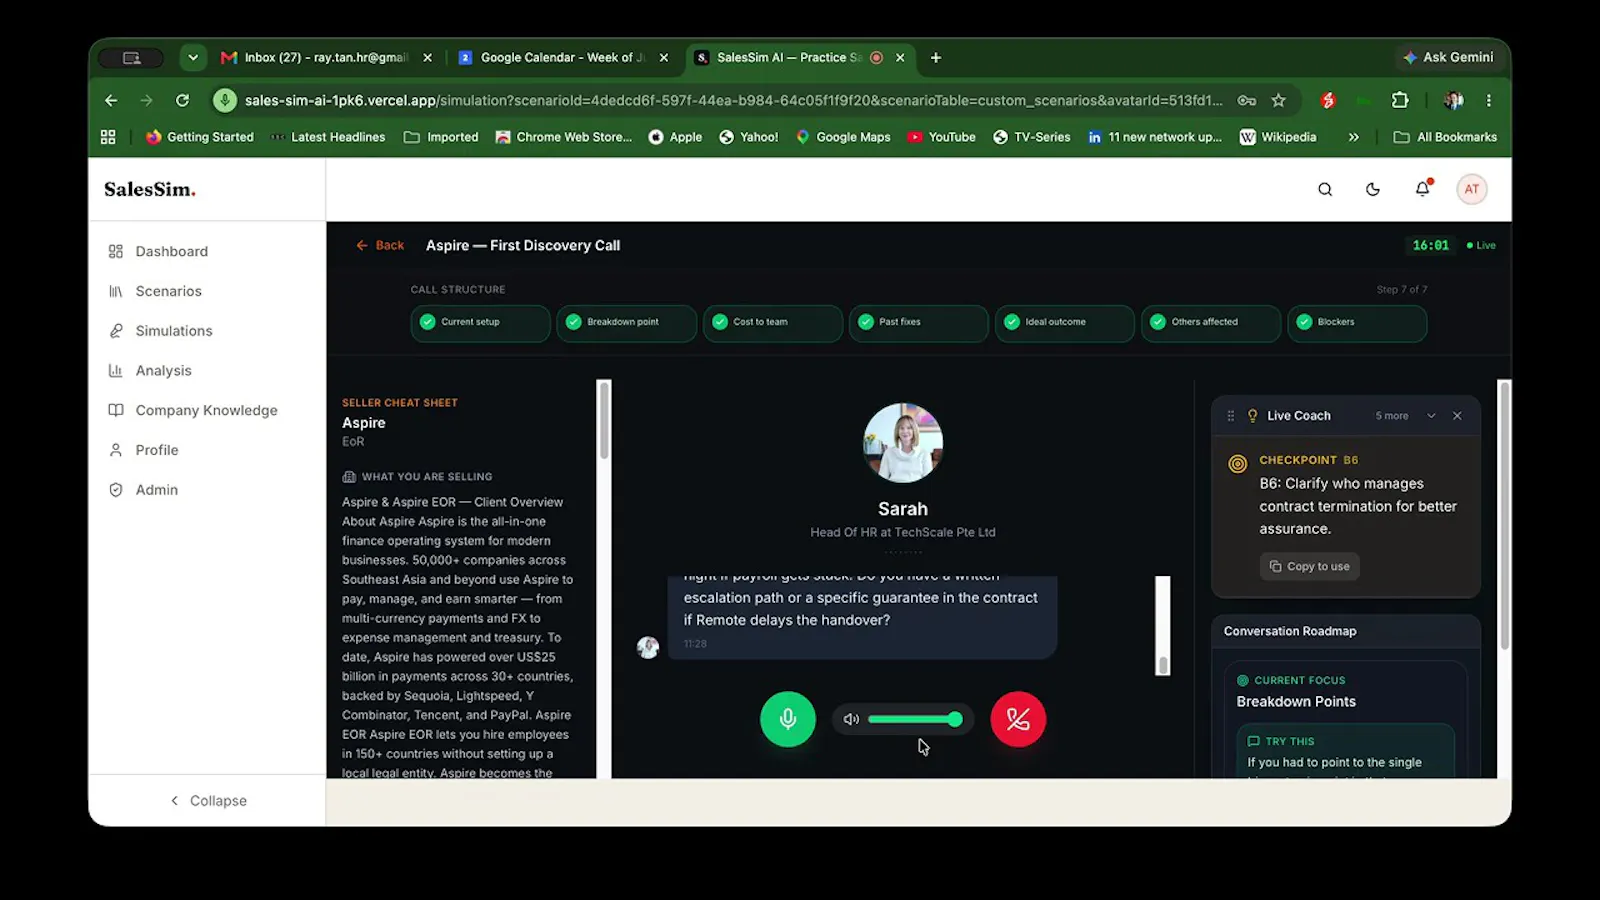Screen dimensions: 1600x900
Task: Open Getting Started bookmark
Action: (x=199, y=137)
